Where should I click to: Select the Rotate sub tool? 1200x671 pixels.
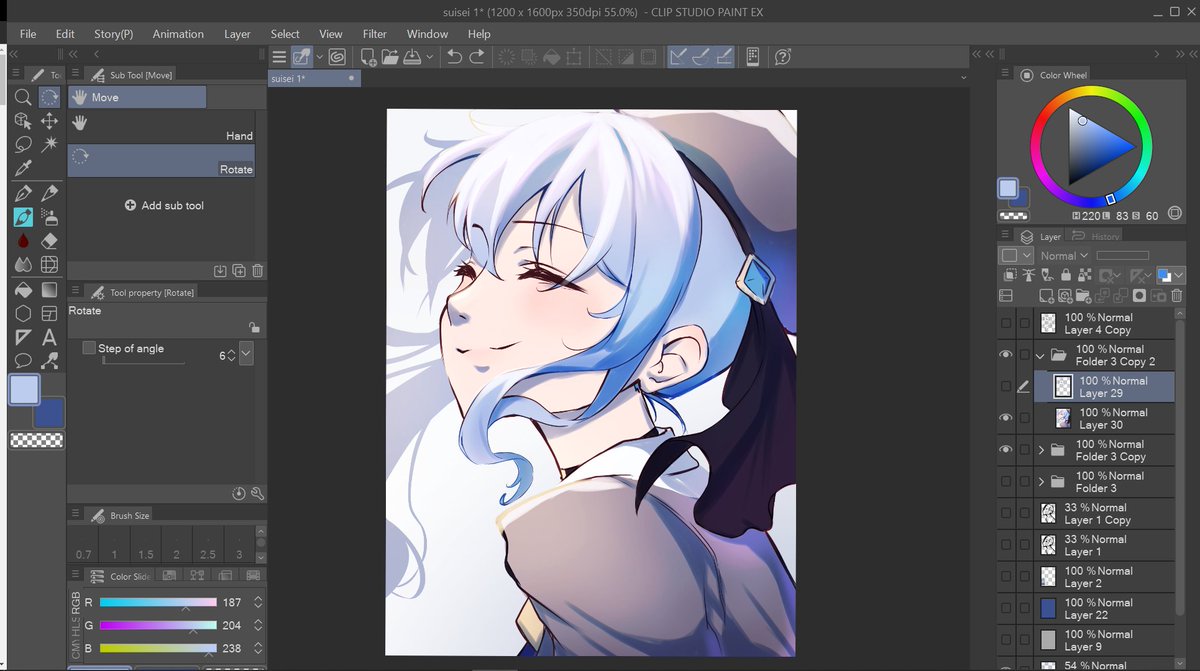(x=161, y=161)
